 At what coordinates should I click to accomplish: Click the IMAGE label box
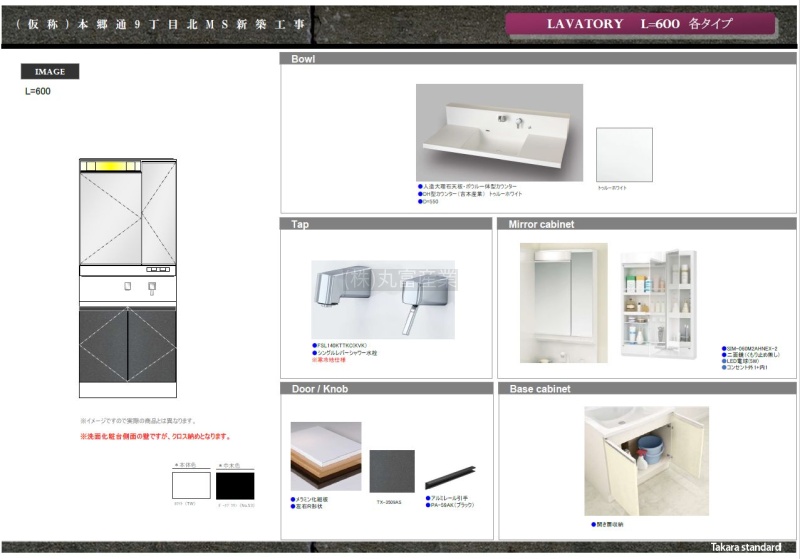click(50, 72)
